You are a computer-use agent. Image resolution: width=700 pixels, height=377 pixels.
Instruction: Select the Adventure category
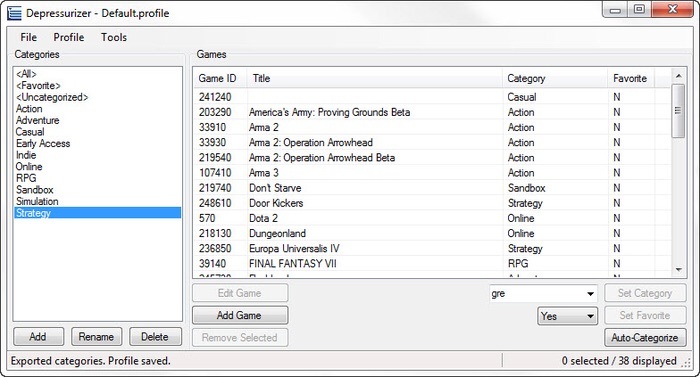pyautogui.click(x=97, y=120)
